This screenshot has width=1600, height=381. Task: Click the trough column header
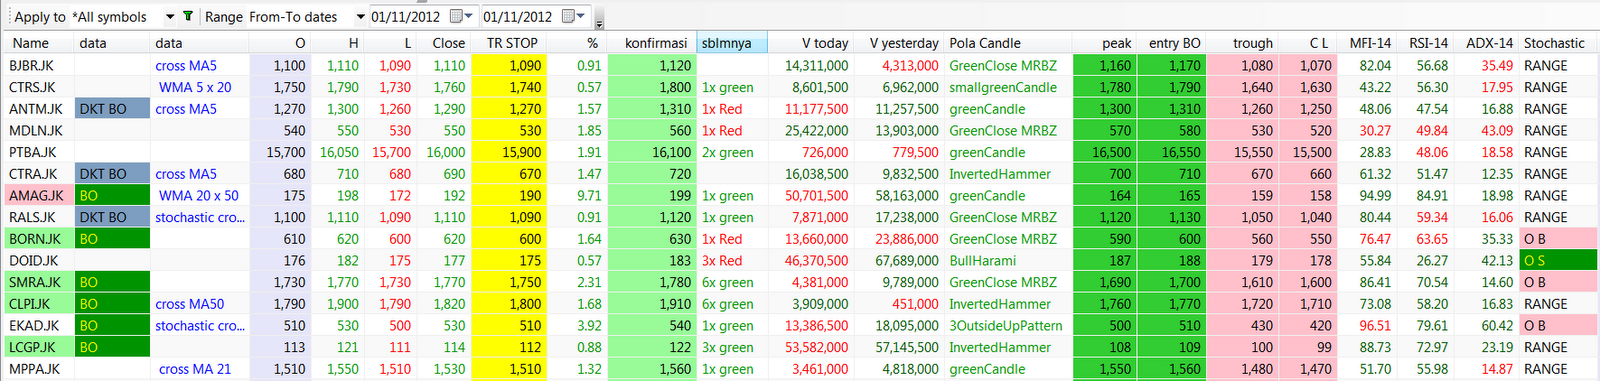pyautogui.click(x=1242, y=43)
